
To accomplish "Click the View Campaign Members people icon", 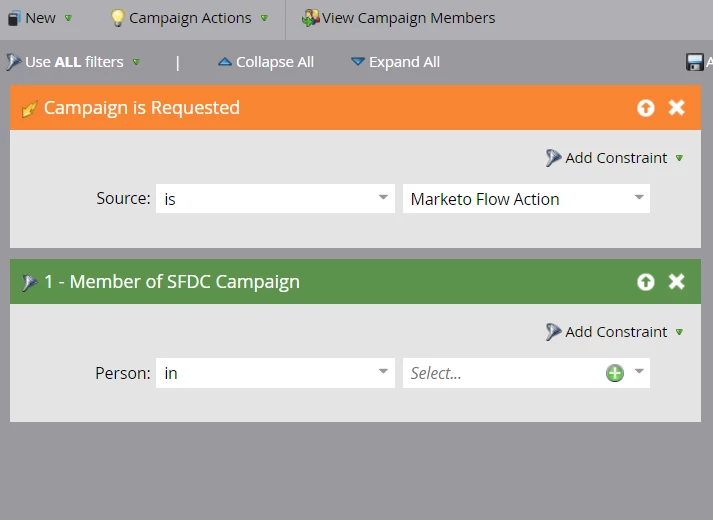I will pos(310,18).
